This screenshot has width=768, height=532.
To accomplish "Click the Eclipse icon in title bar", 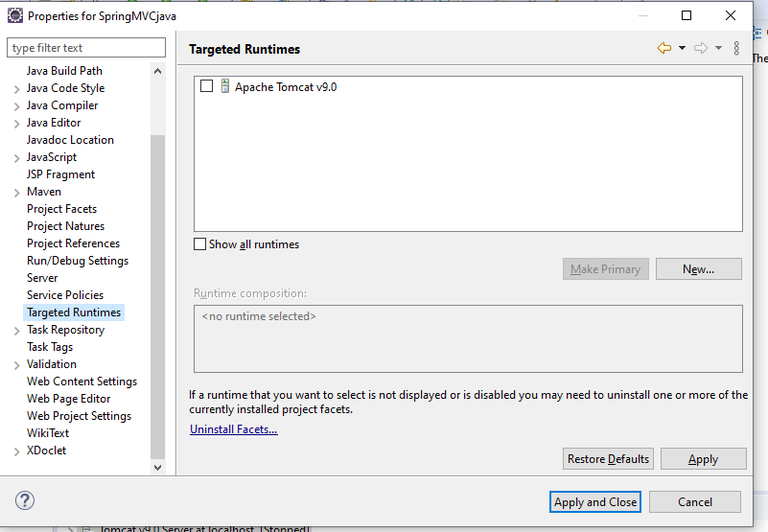I will point(15,16).
